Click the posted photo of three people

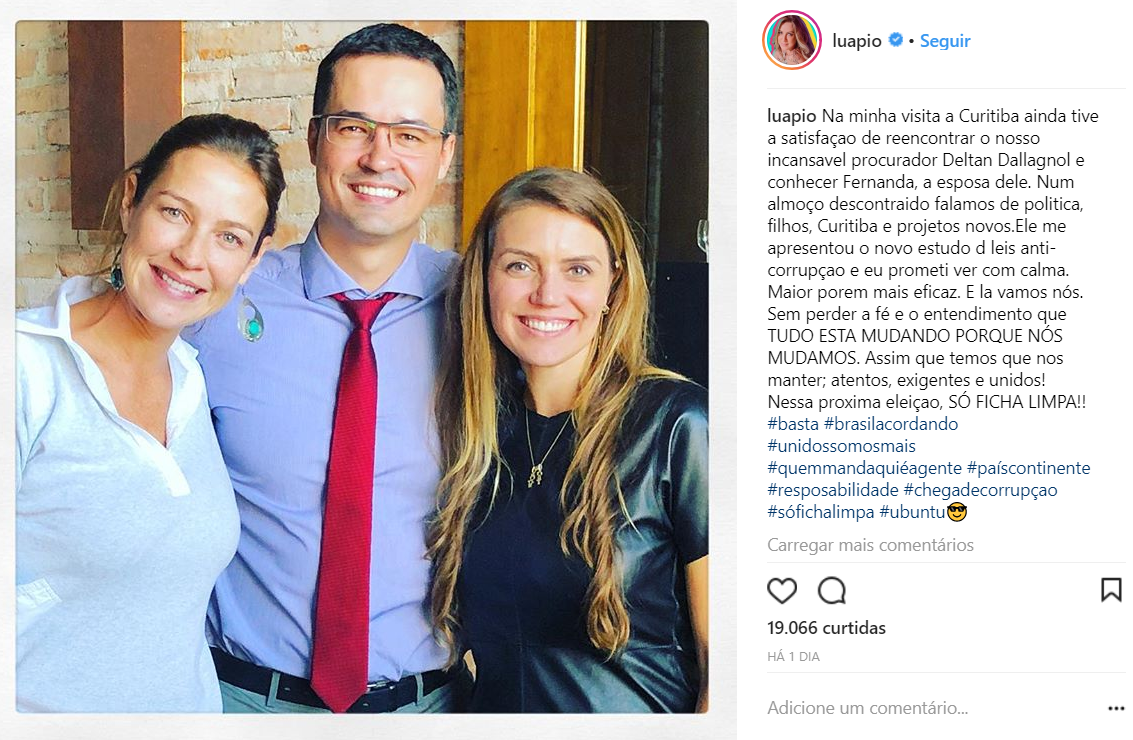(362, 367)
